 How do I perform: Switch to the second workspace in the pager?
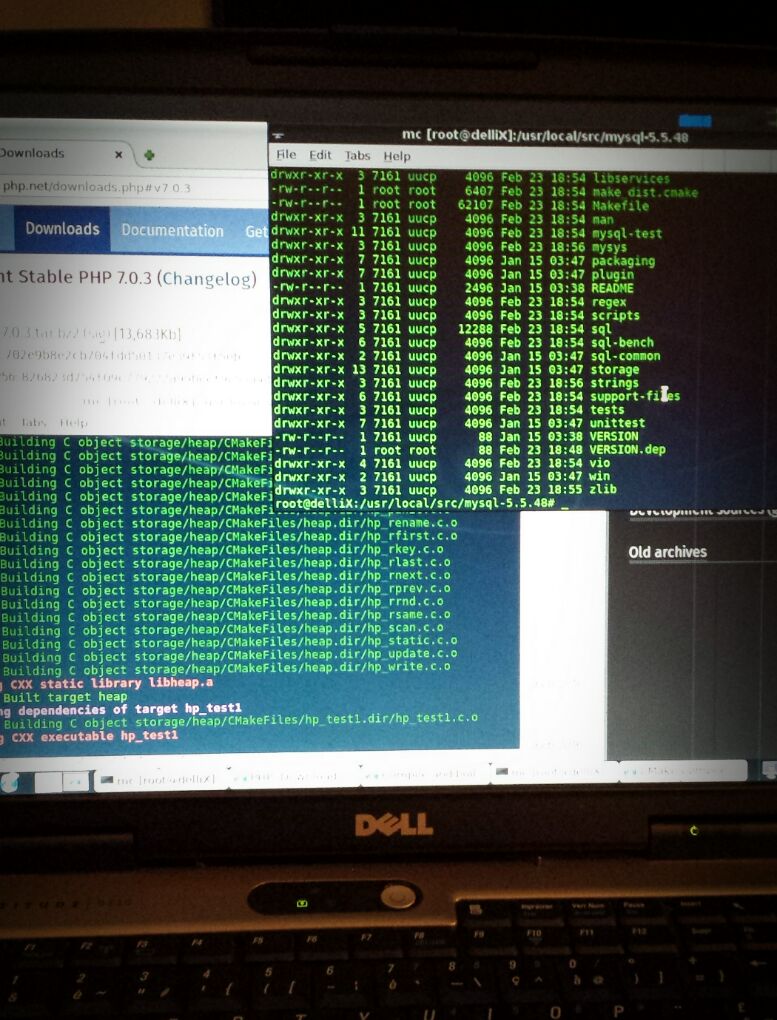75,781
